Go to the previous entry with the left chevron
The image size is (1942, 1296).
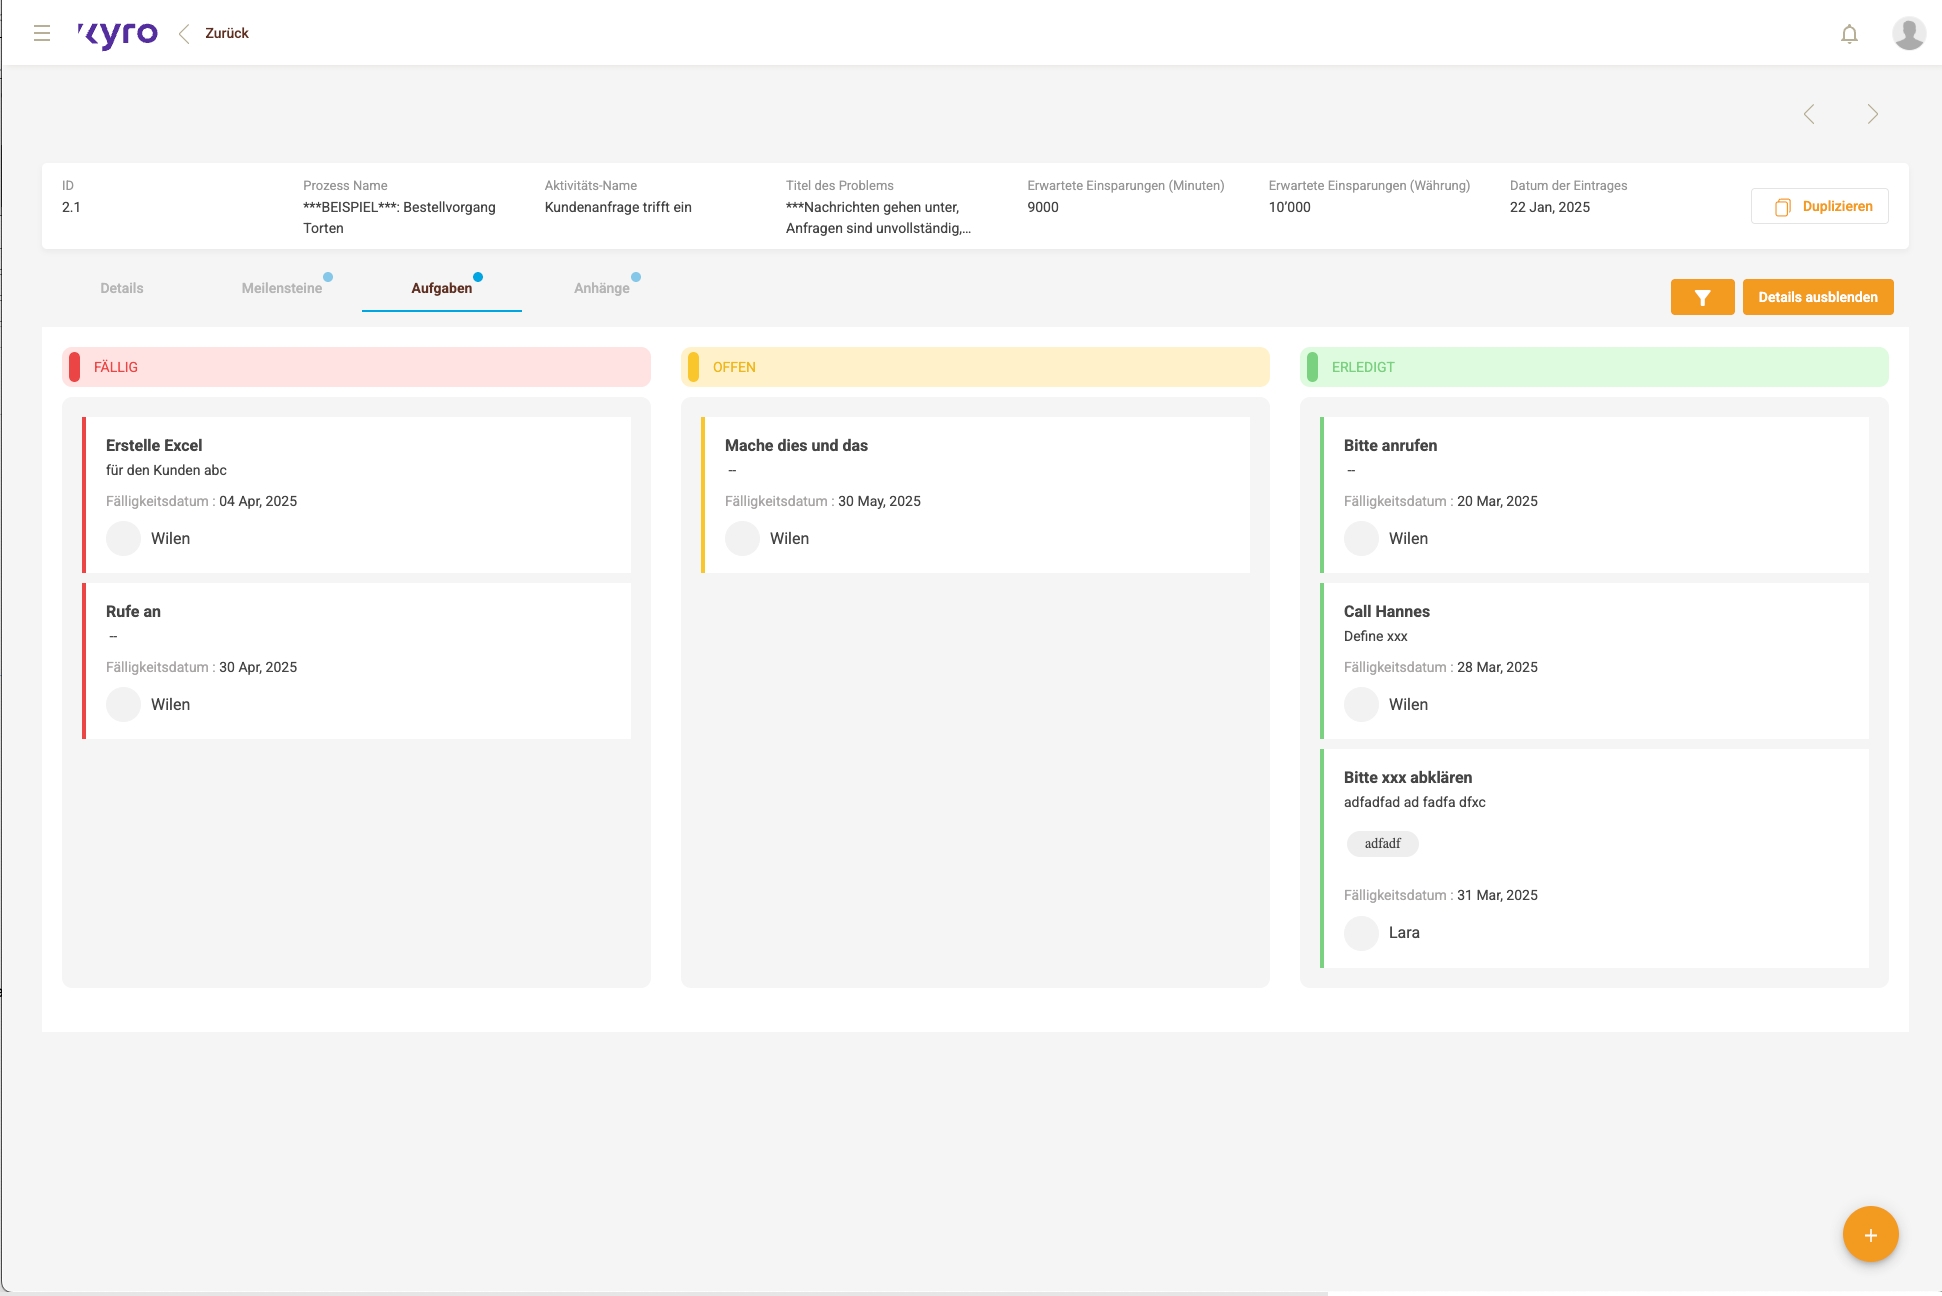(x=1809, y=114)
